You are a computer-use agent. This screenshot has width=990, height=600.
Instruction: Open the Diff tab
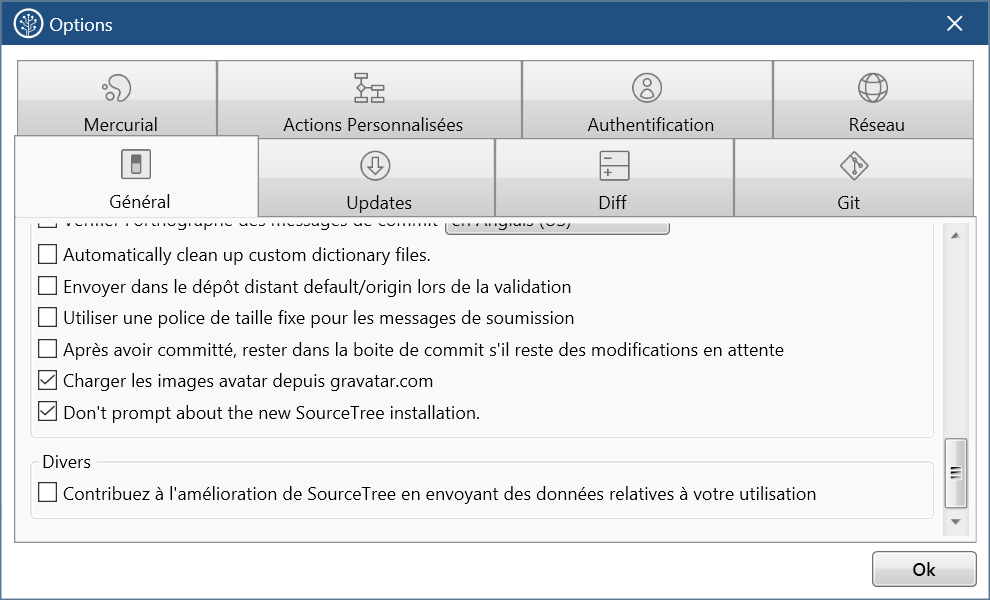coord(614,177)
